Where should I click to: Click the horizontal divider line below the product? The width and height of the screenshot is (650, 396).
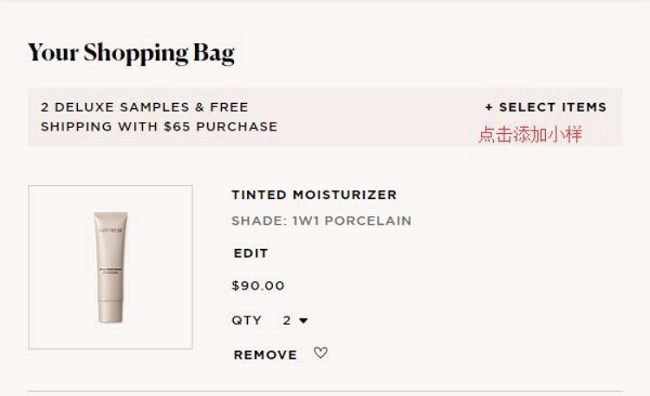point(325,391)
